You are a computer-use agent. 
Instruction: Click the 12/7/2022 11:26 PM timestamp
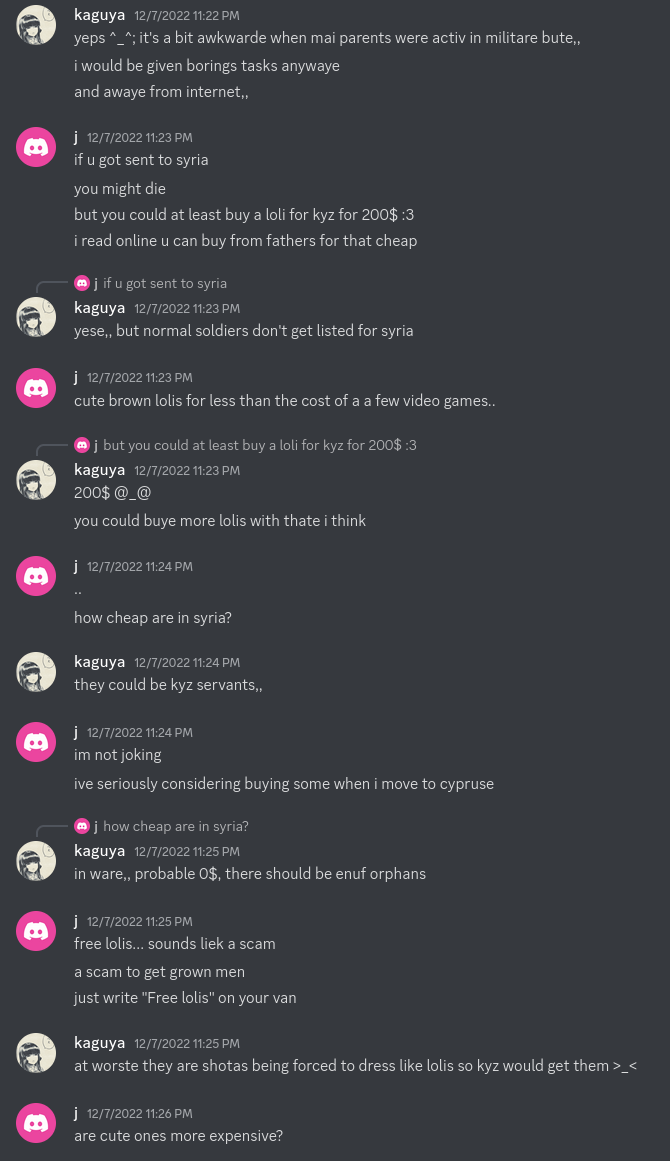click(139, 1114)
